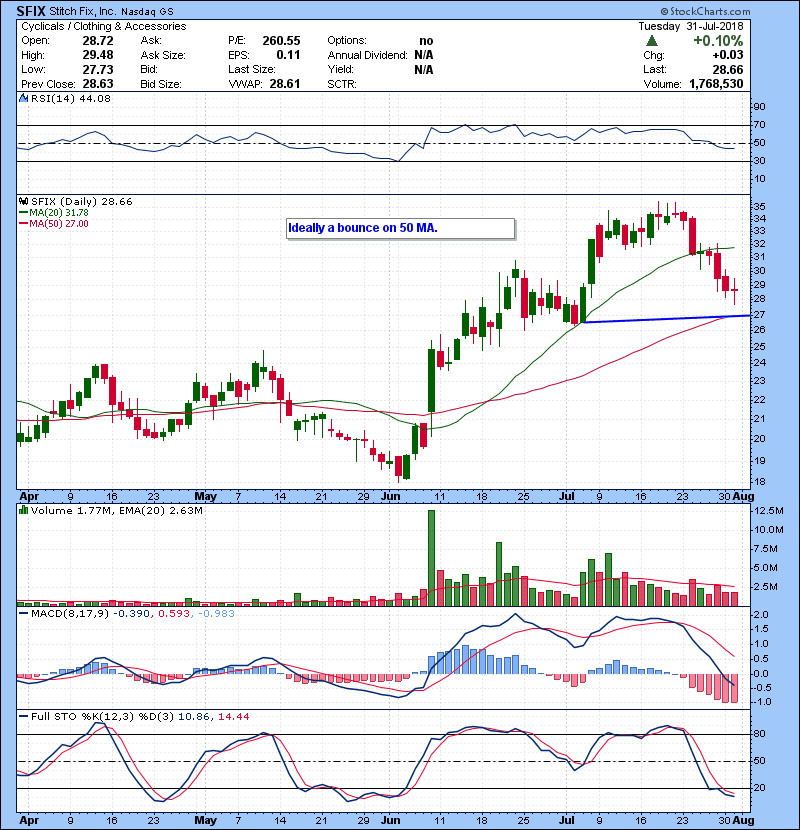Click the 35 price axis label
This screenshot has height=830, width=800.
(759, 206)
